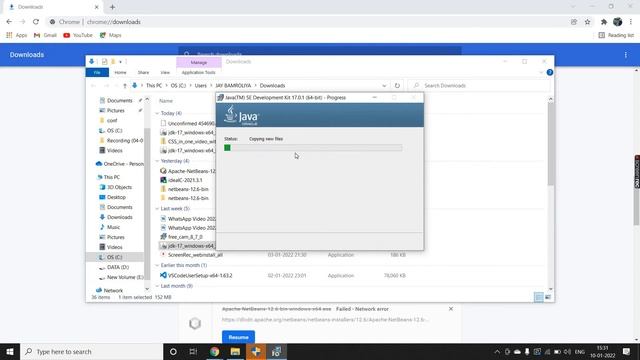Open File Explorer from taskbar

[235, 351]
